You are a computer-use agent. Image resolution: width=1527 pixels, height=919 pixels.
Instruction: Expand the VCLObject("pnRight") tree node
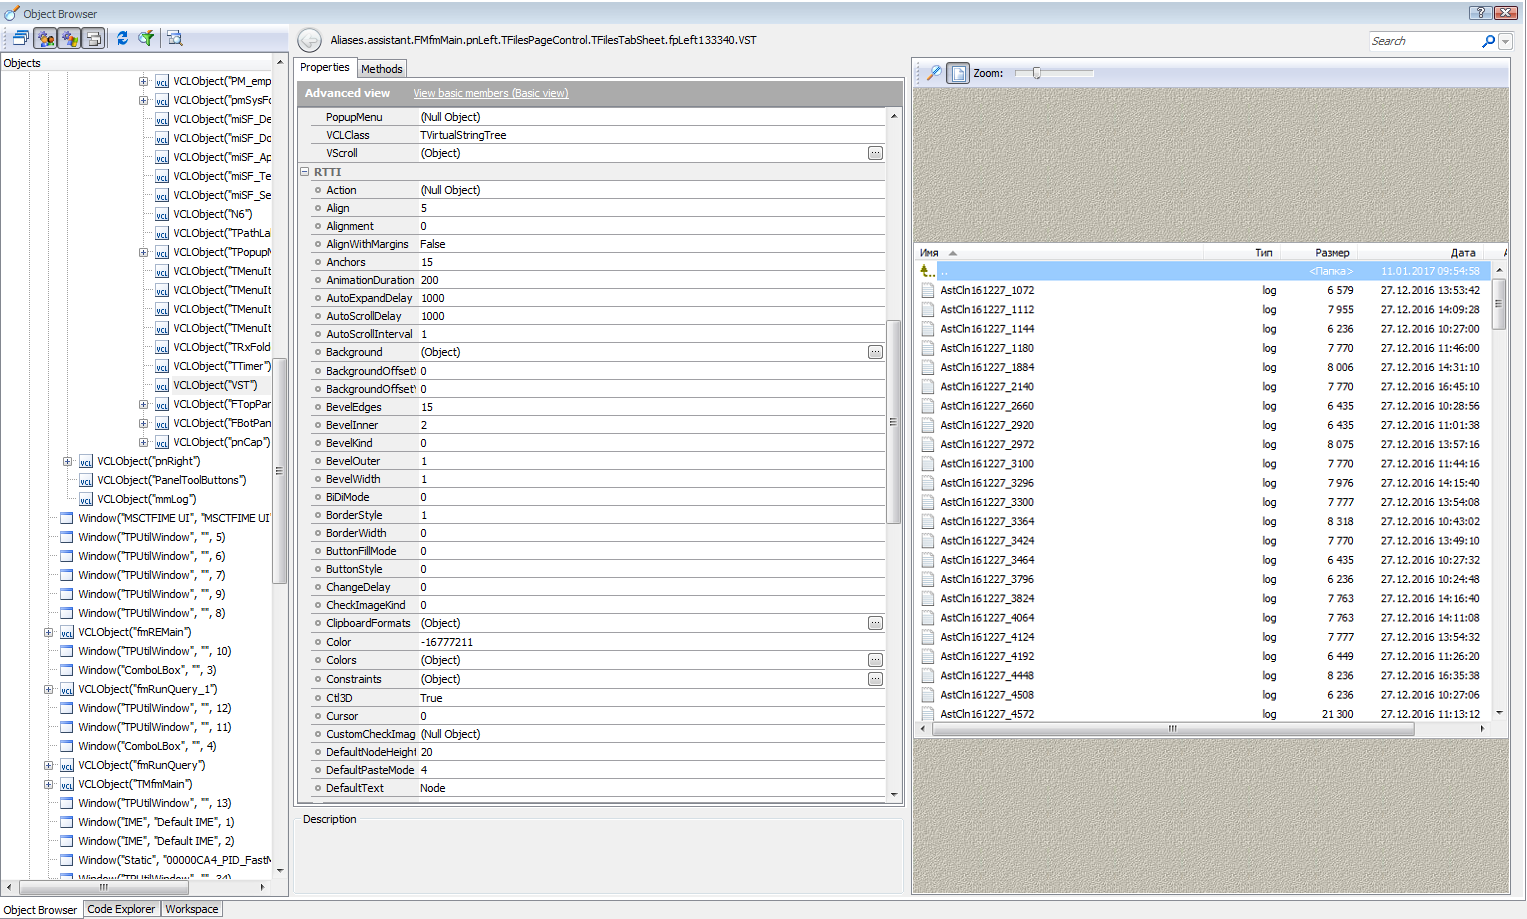pyautogui.click(x=67, y=461)
